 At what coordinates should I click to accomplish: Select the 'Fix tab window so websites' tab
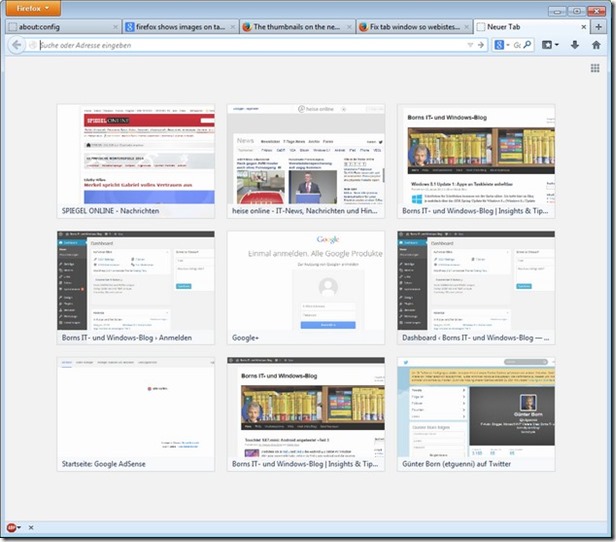412,27
